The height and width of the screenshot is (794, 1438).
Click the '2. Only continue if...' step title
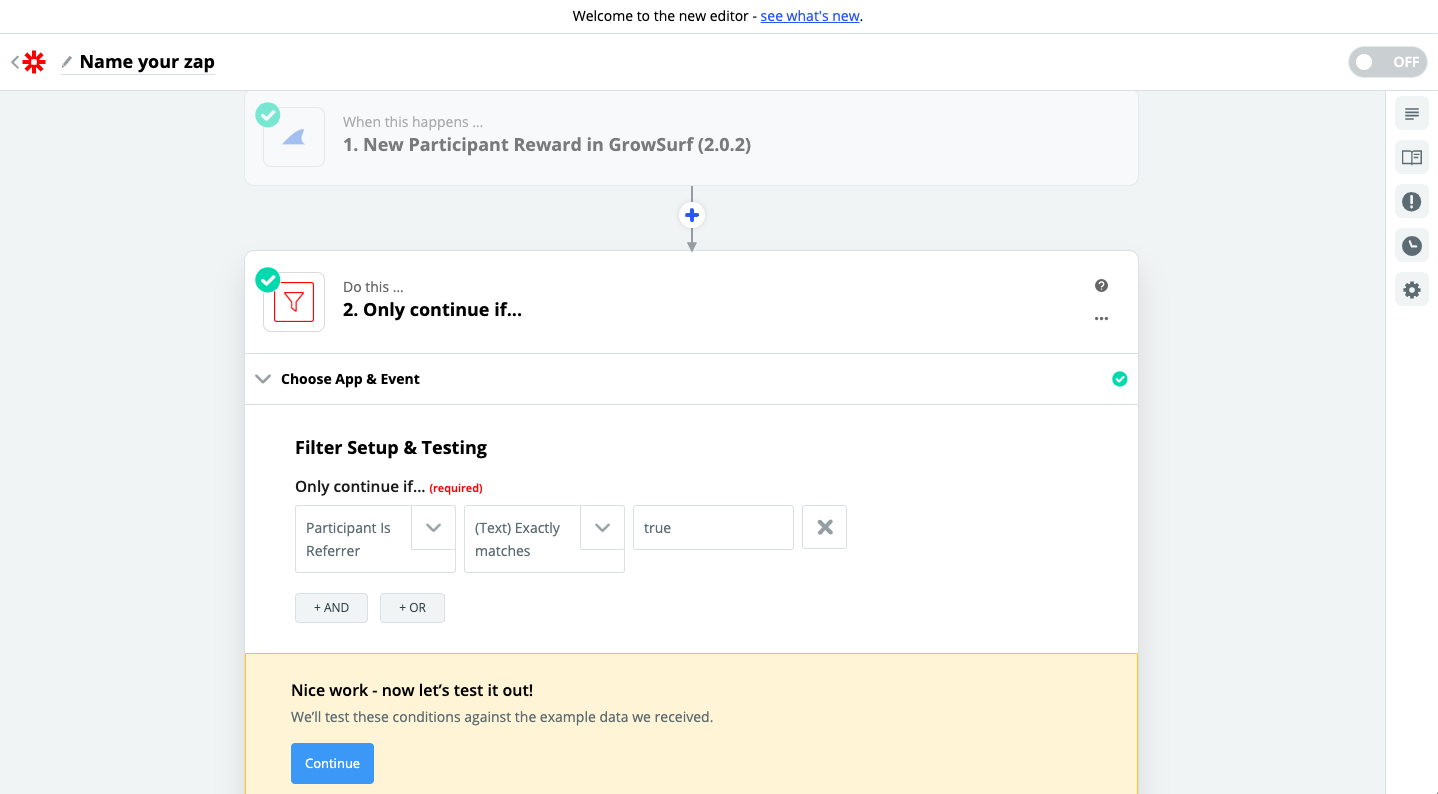point(432,310)
